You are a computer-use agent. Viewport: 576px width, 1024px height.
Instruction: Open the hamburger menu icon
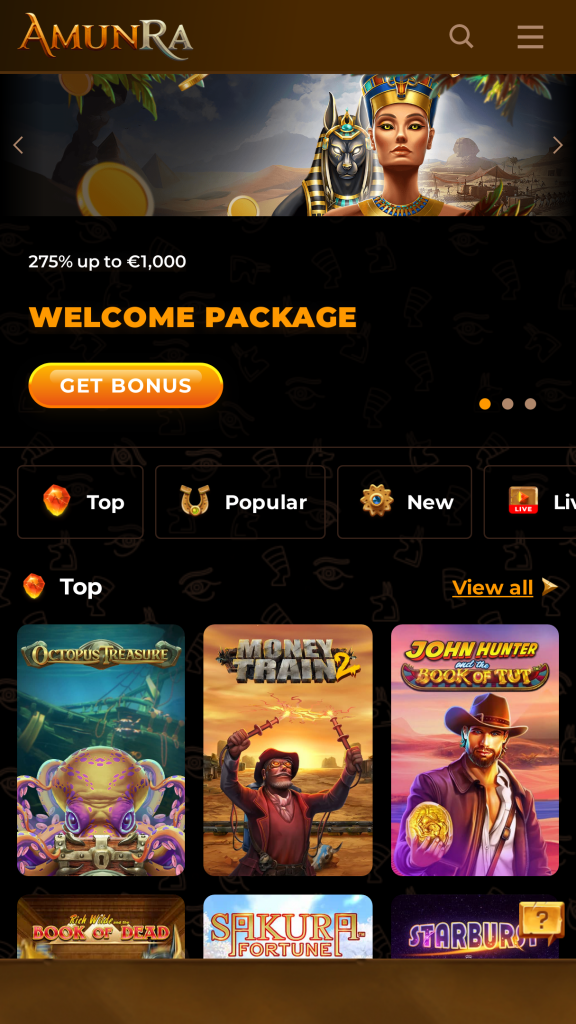[x=530, y=37]
